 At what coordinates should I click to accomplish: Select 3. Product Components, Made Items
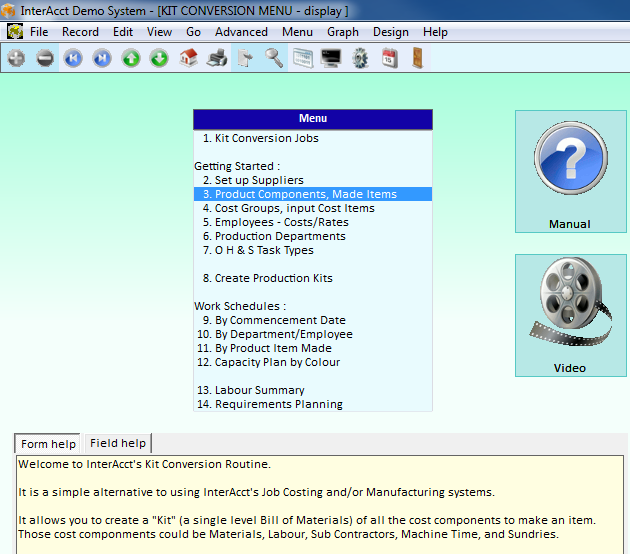[x=313, y=194]
